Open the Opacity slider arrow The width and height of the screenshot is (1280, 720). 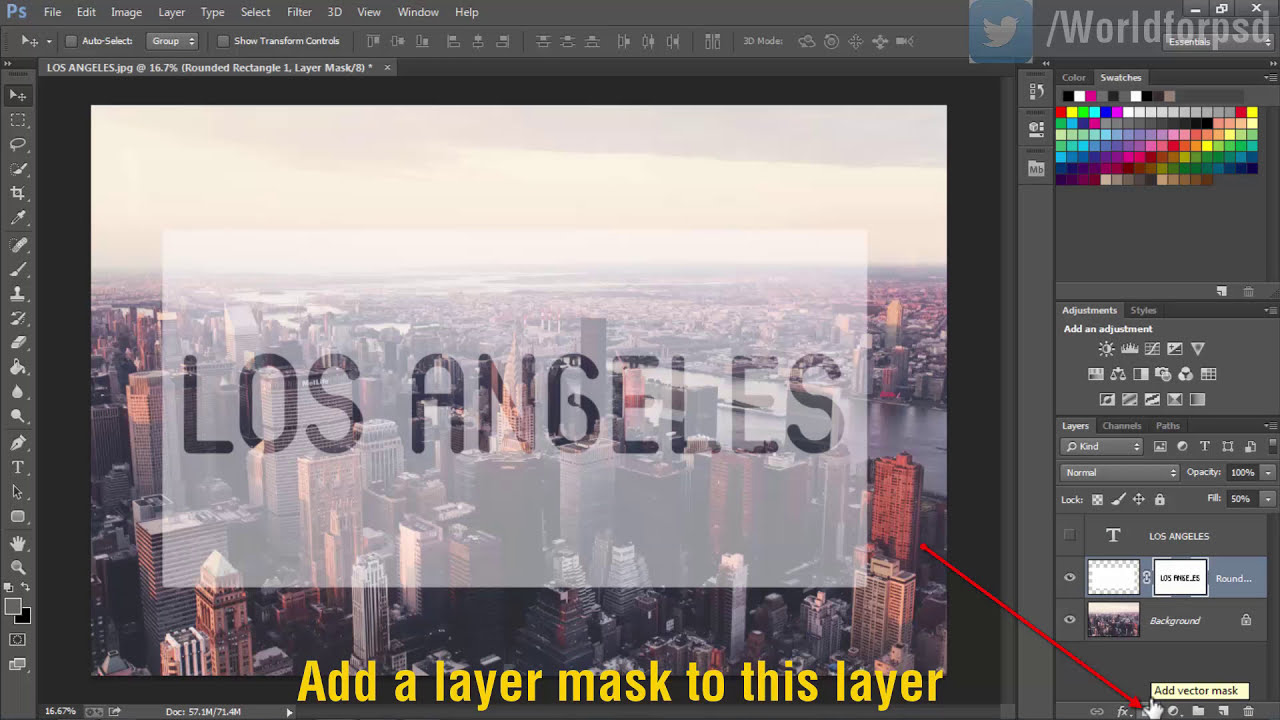[1268, 472]
